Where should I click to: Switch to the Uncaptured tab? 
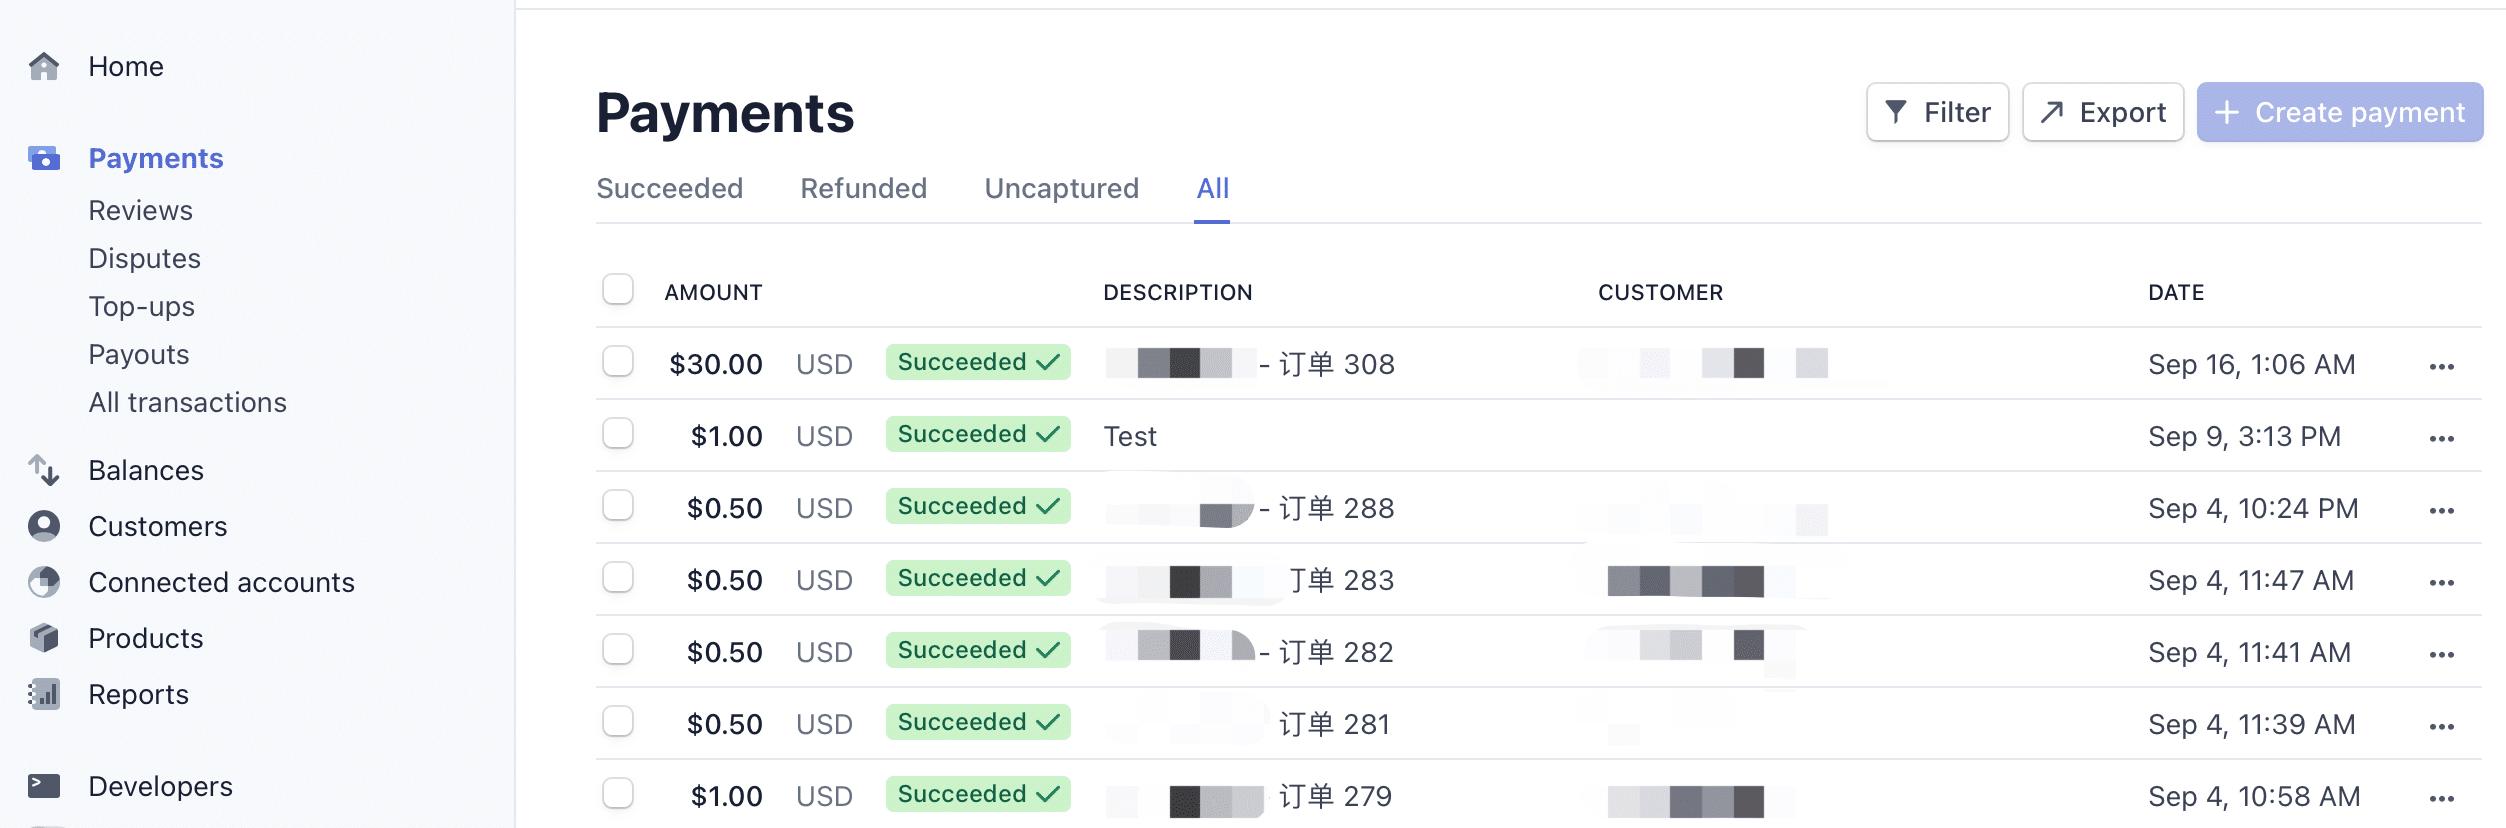[x=1061, y=188]
